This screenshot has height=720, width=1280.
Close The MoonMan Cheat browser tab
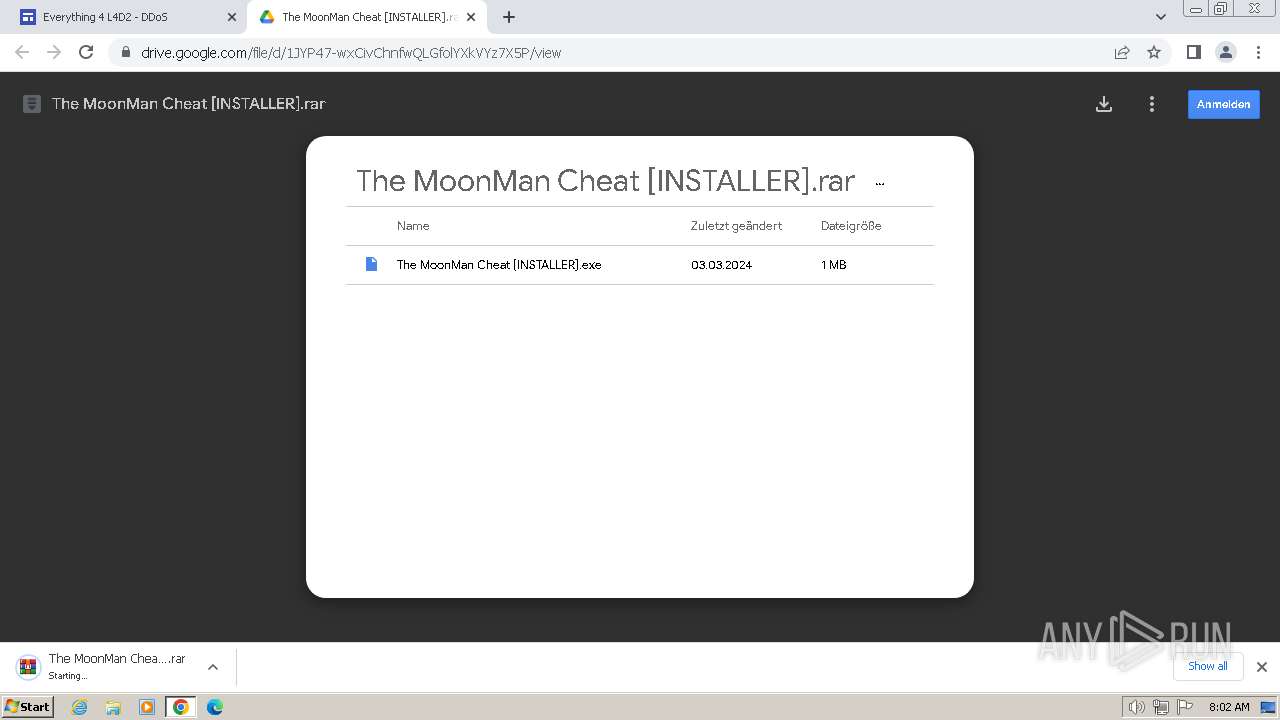pos(471,17)
